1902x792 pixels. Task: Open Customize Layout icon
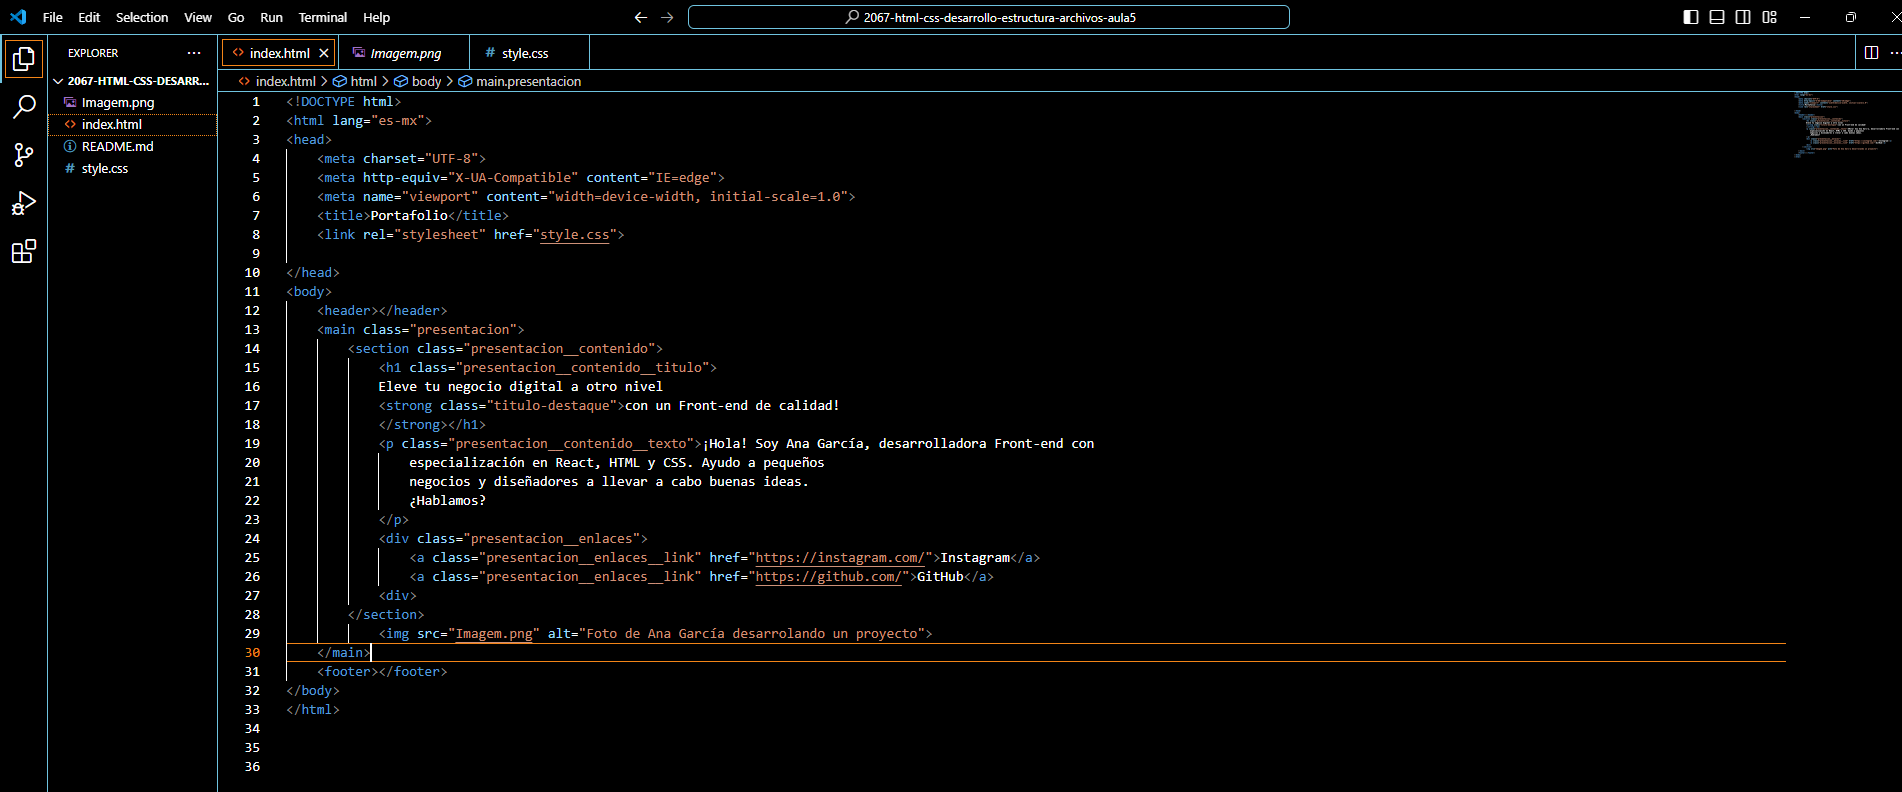coord(1770,17)
